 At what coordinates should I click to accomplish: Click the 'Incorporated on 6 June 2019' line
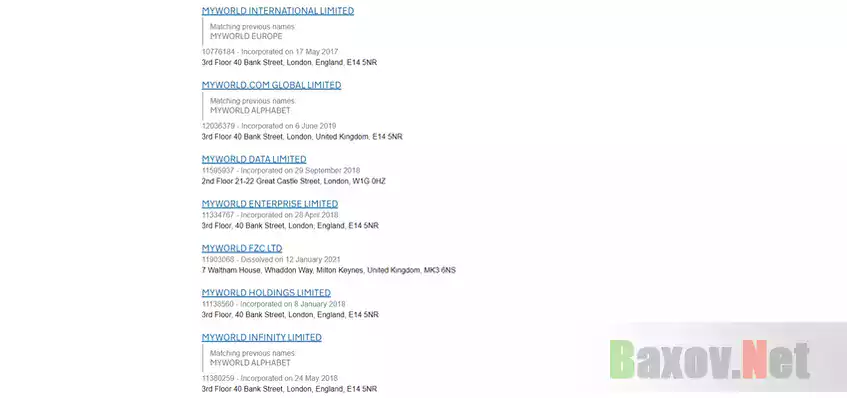click(288, 126)
